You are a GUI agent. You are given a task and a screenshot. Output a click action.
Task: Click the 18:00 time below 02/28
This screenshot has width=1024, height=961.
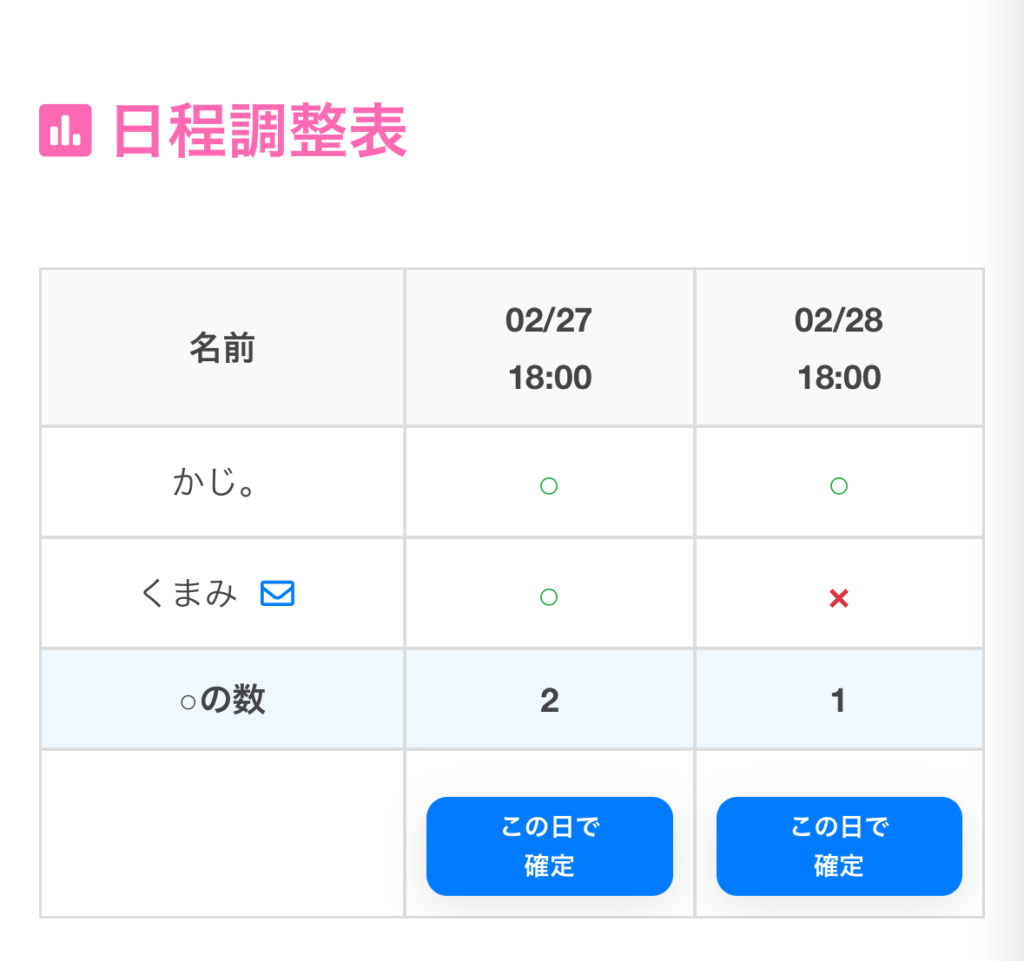[839, 378]
